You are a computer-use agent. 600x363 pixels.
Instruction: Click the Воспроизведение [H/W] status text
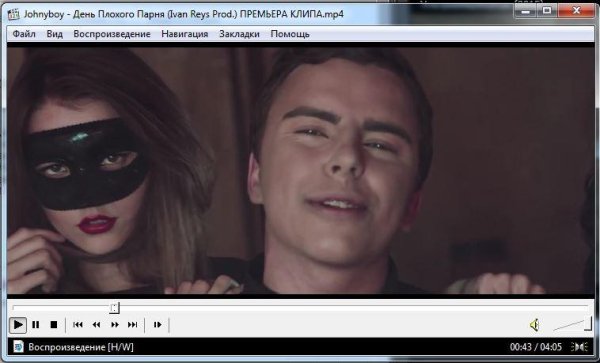tap(81, 347)
